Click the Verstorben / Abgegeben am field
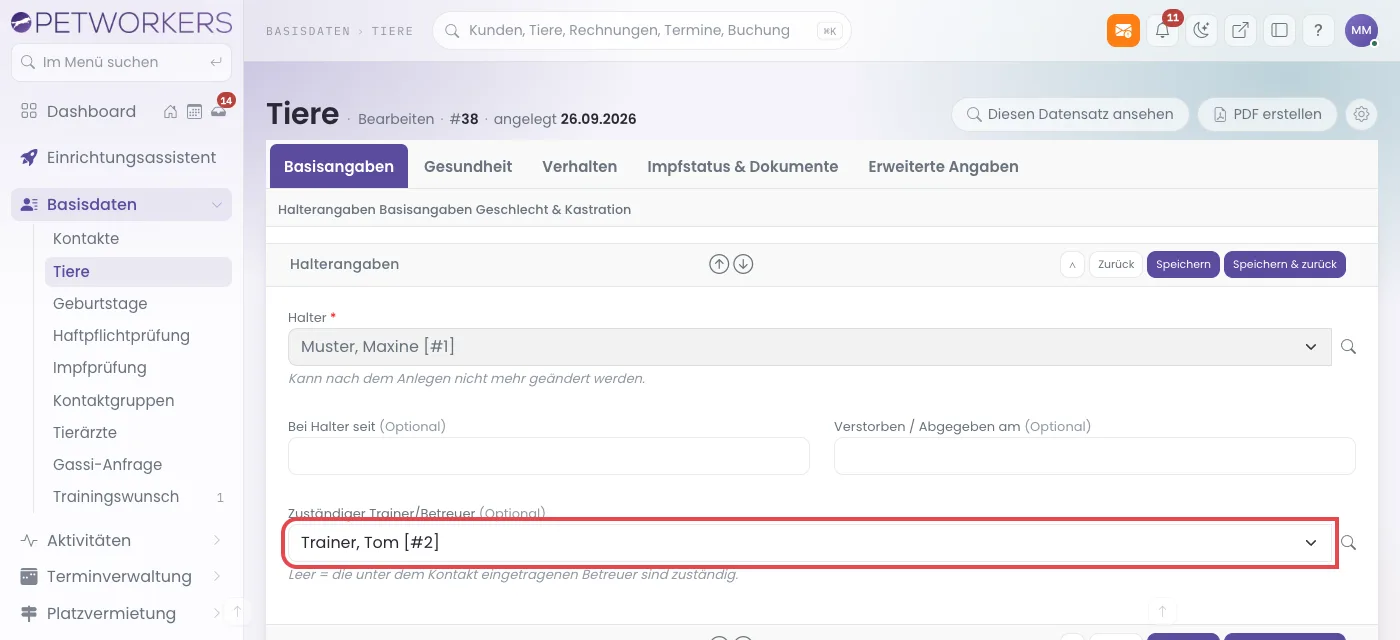Viewport: 1400px width, 640px height. (1095, 456)
